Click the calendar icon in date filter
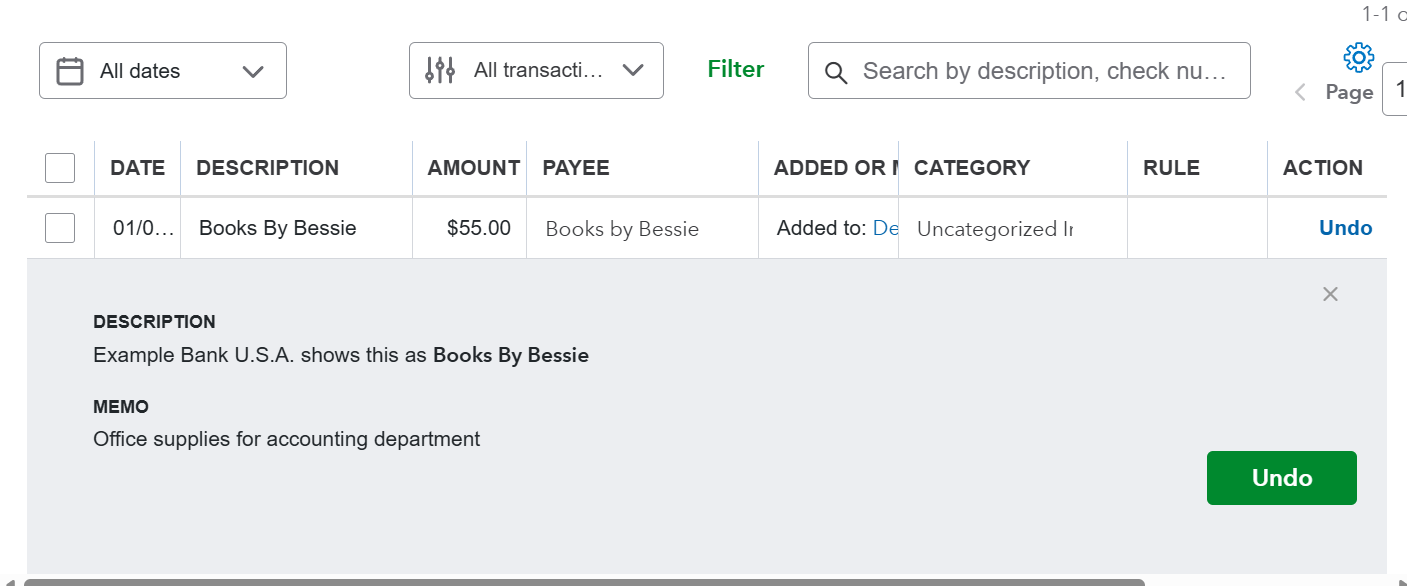Screen dimensions: 1407x586 pyautogui.click(x=70, y=71)
